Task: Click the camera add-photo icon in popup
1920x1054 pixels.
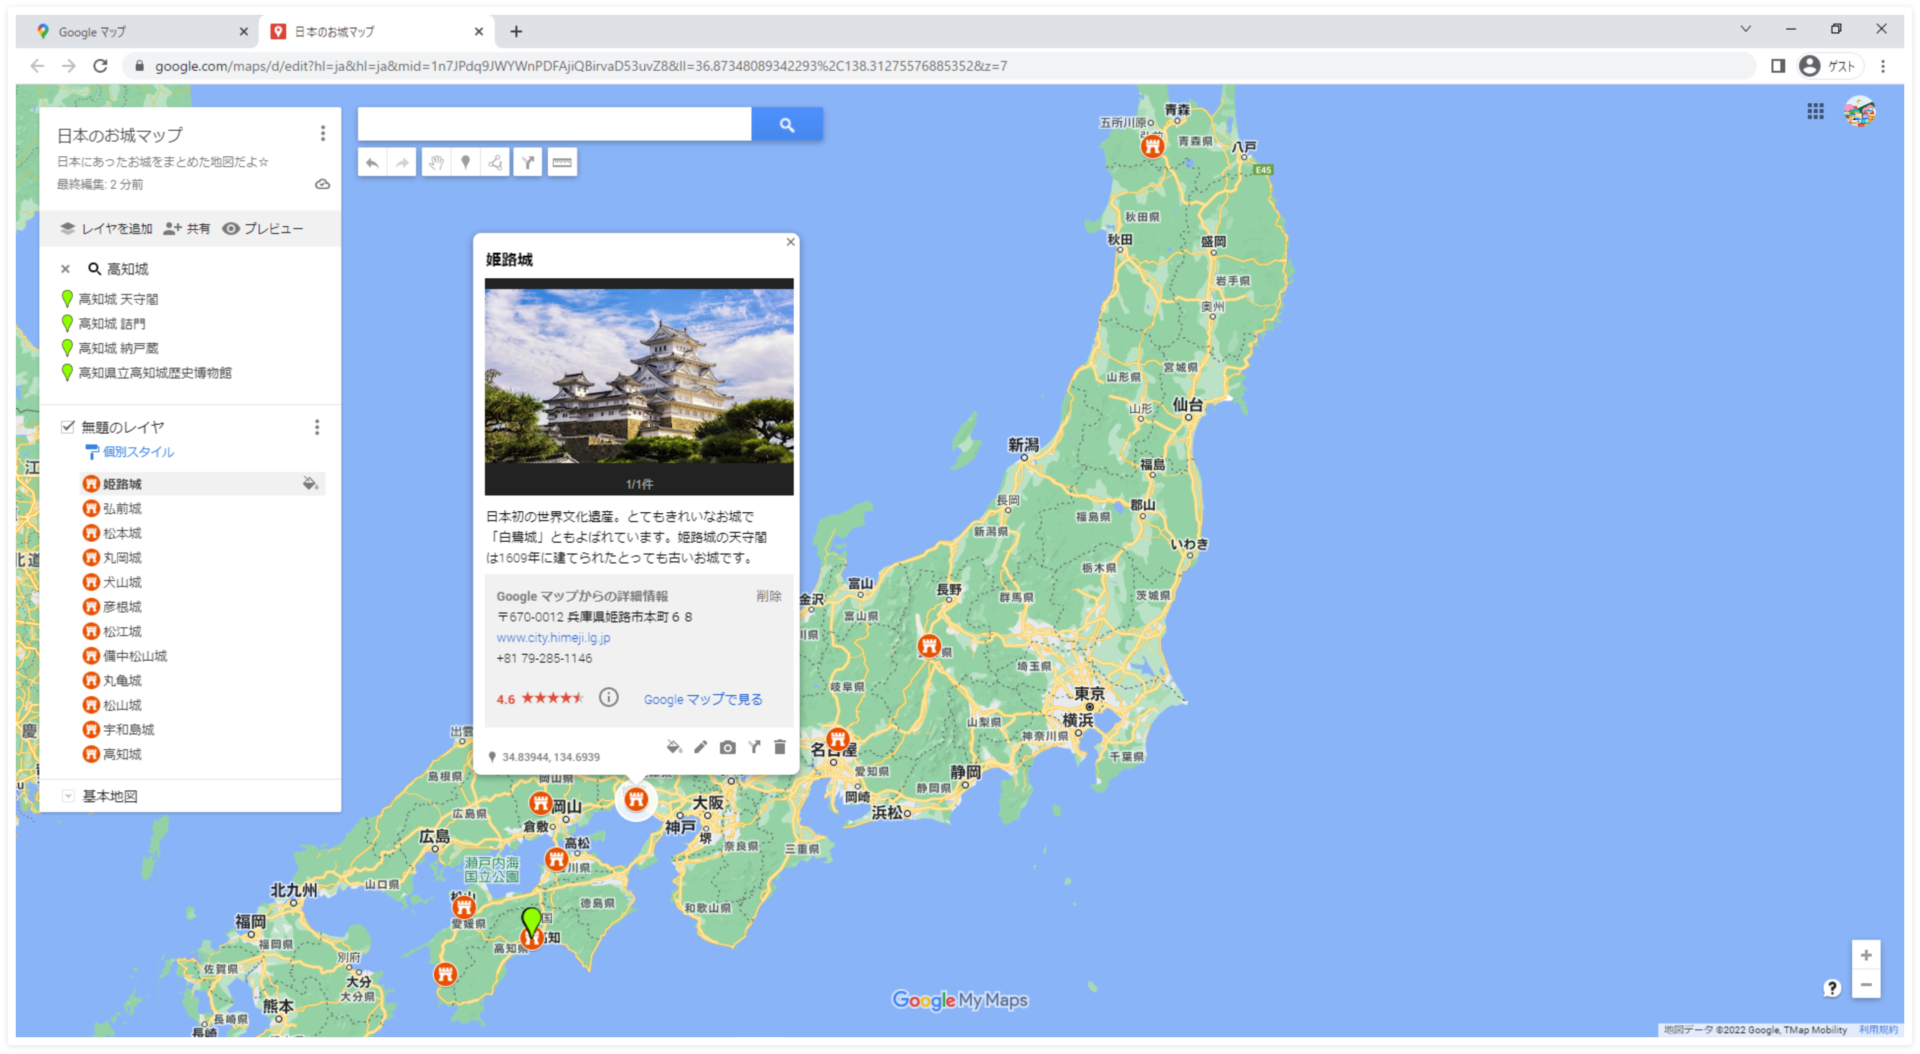Action: 728,747
